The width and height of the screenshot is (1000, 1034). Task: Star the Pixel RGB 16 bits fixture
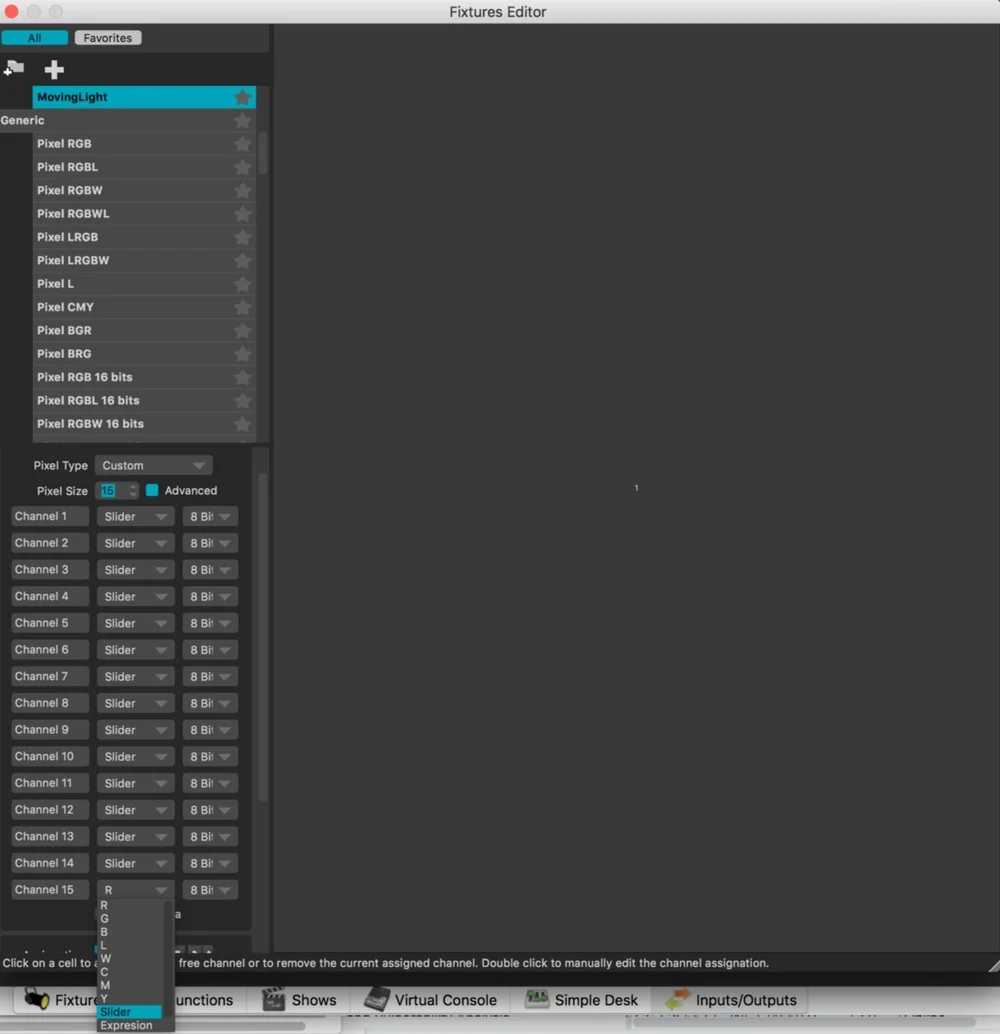point(242,377)
